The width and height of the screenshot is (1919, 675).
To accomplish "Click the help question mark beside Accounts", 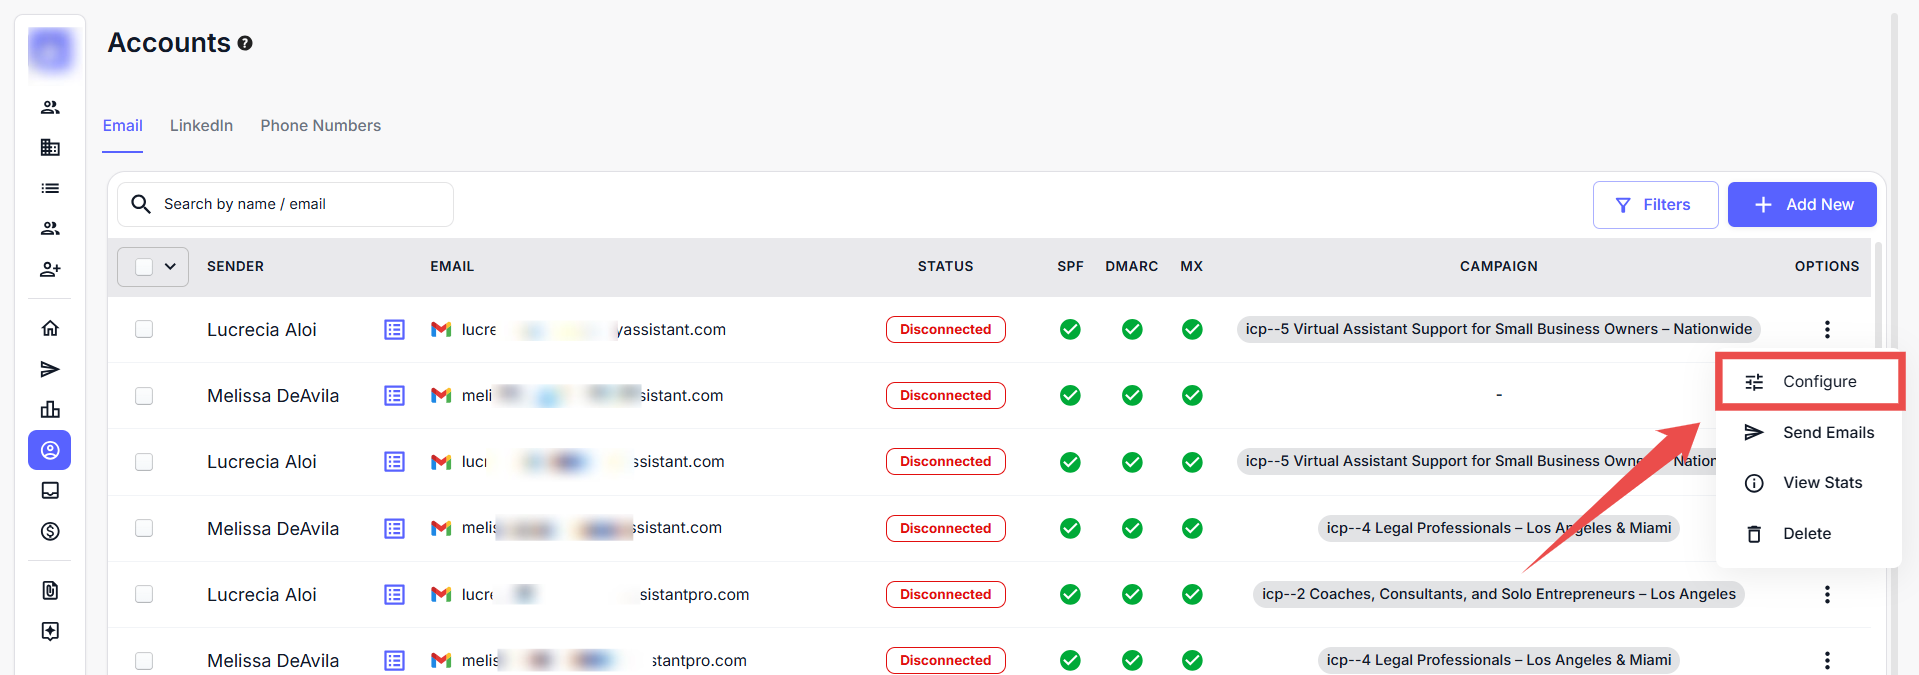I will (245, 43).
